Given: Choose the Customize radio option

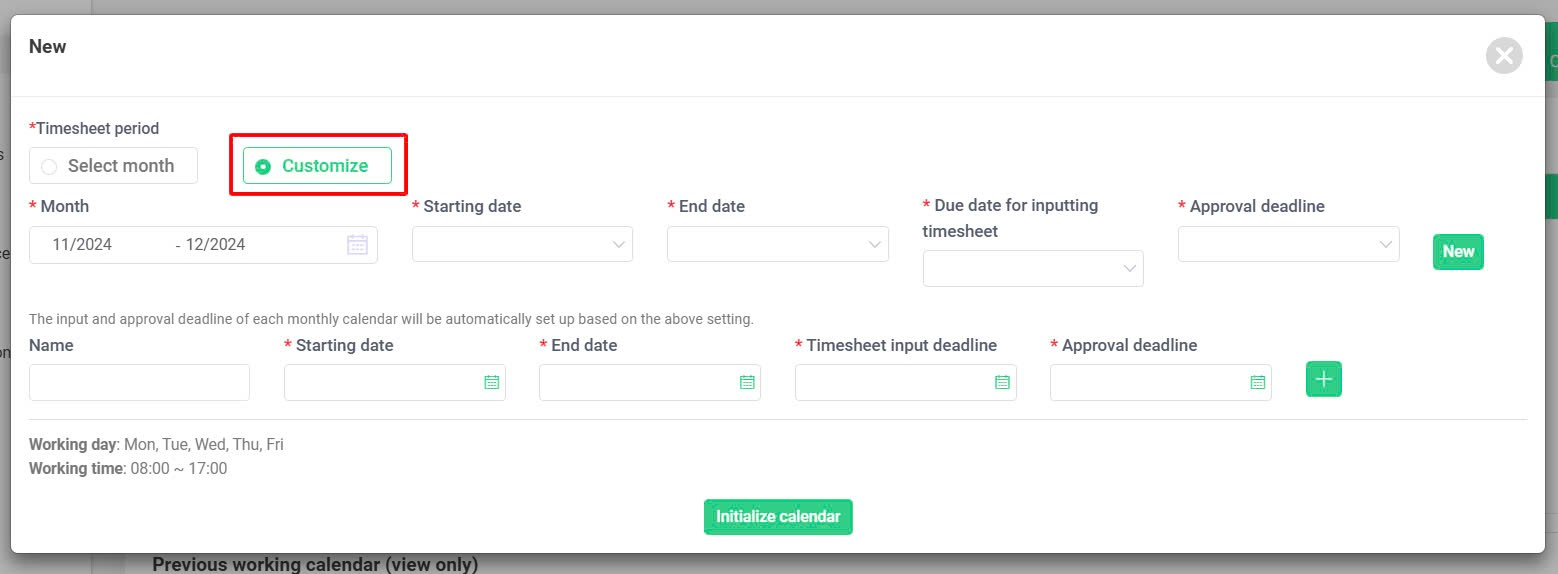Looking at the screenshot, I should click(317, 166).
